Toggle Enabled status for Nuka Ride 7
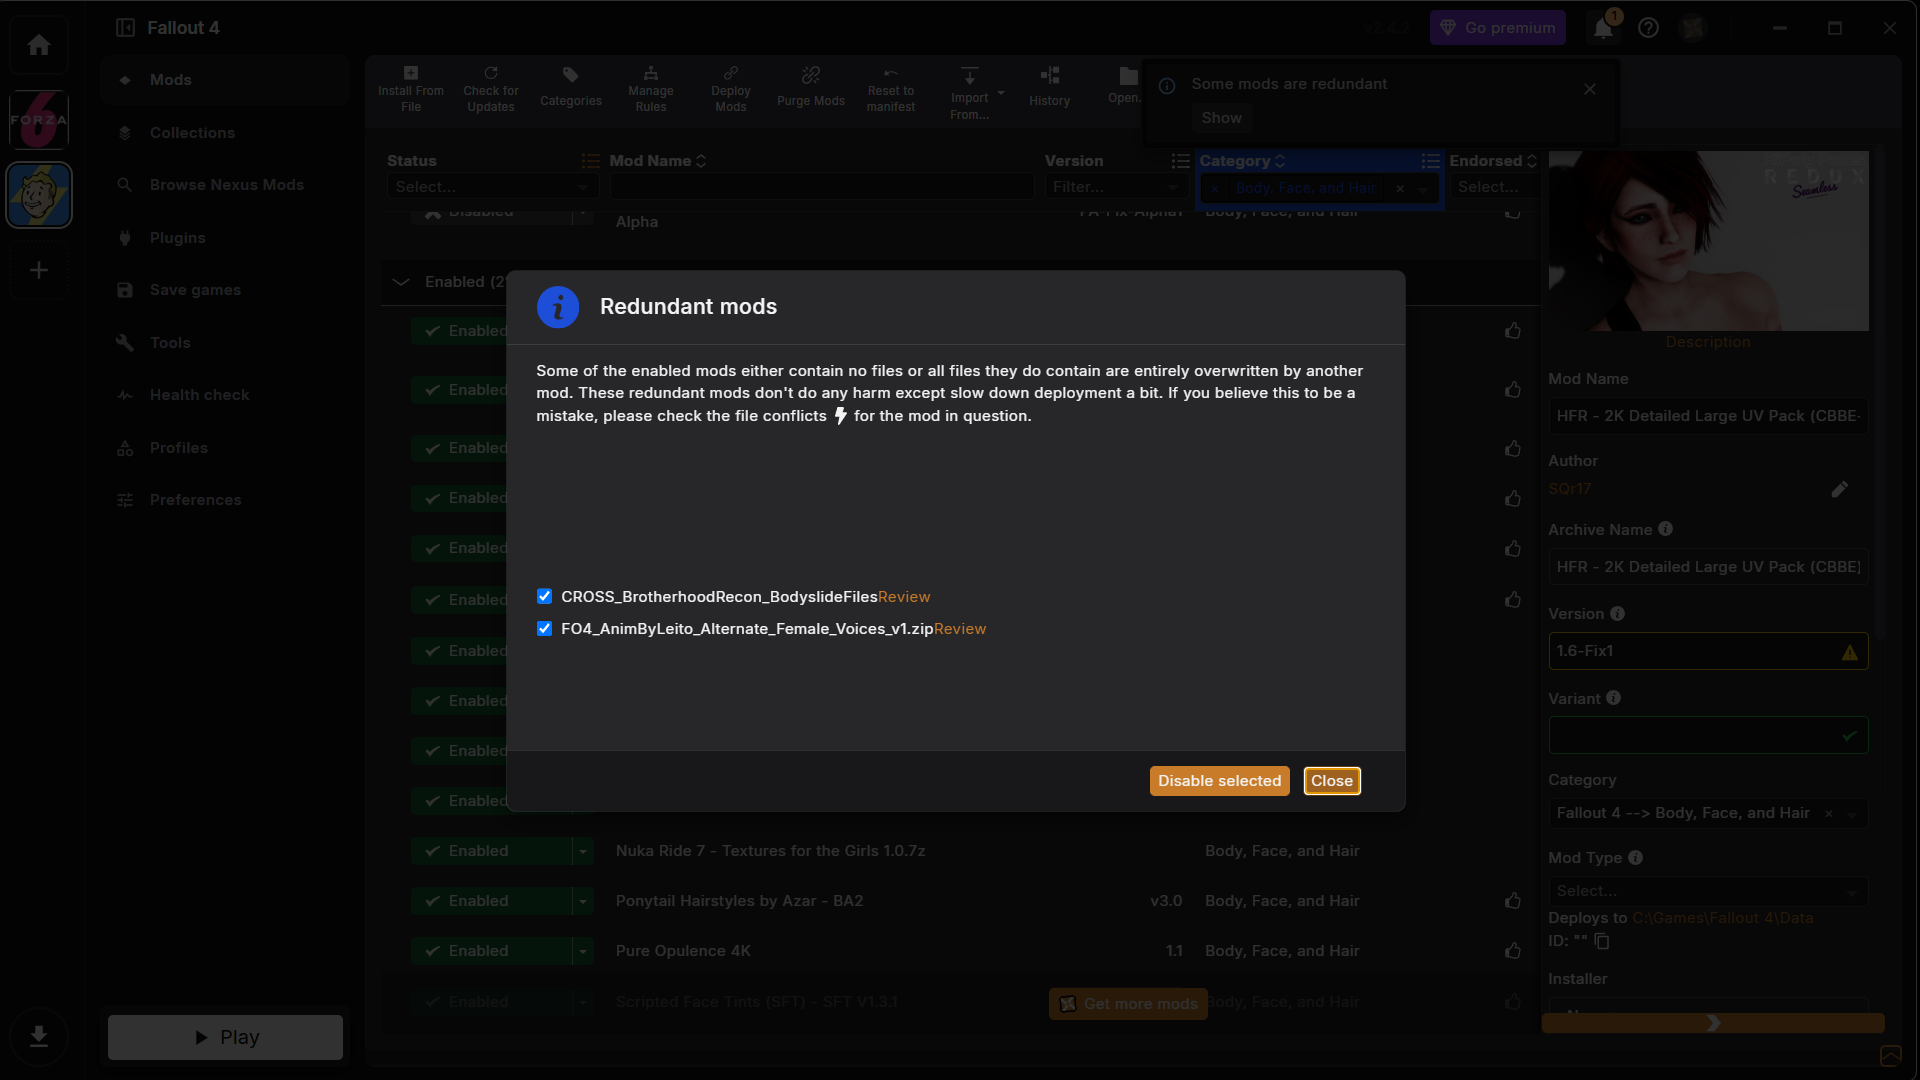This screenshot has height=1080, width=1920. click(491, 851)
